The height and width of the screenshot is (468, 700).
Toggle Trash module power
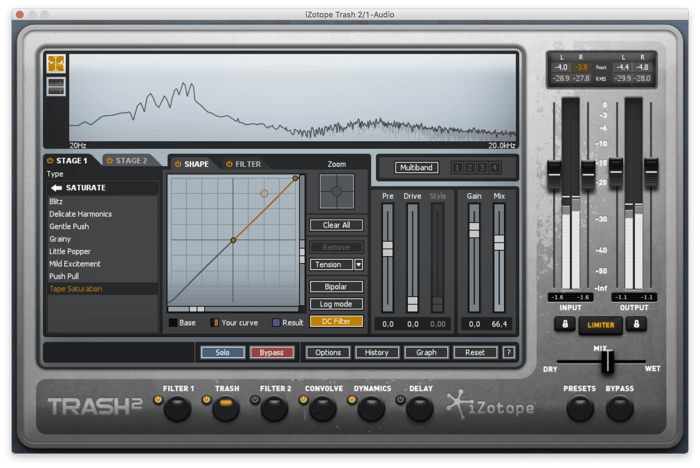(x=206, y=399)
